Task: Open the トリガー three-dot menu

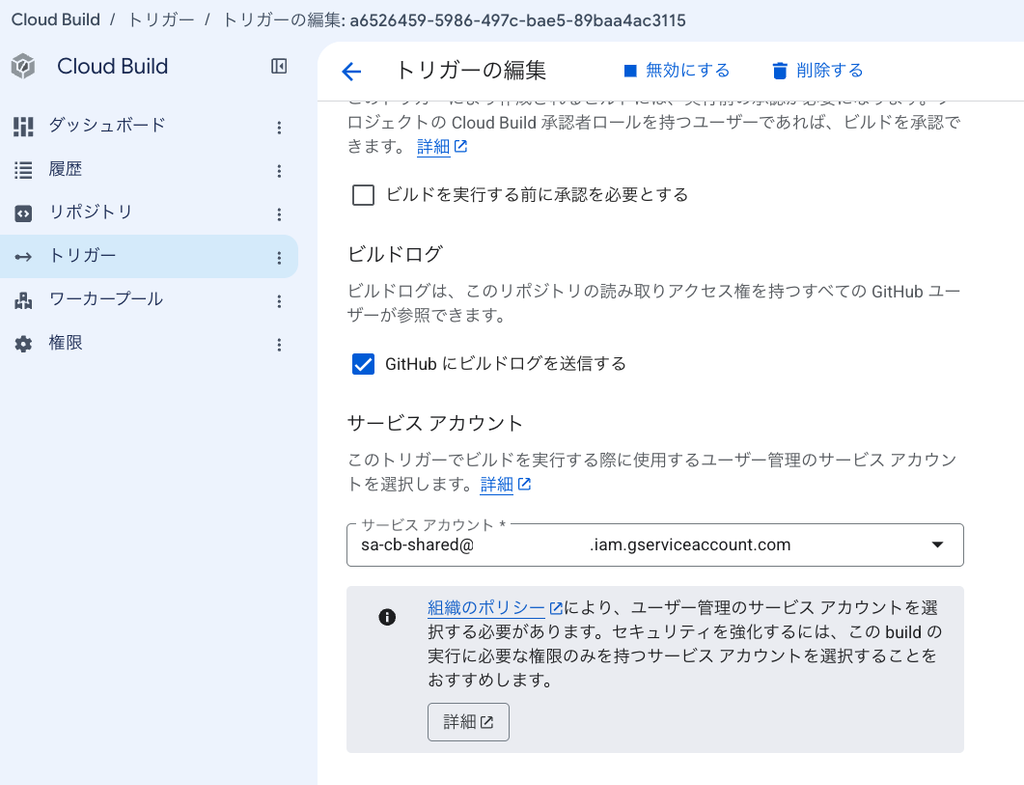Action: coord(279,258)
